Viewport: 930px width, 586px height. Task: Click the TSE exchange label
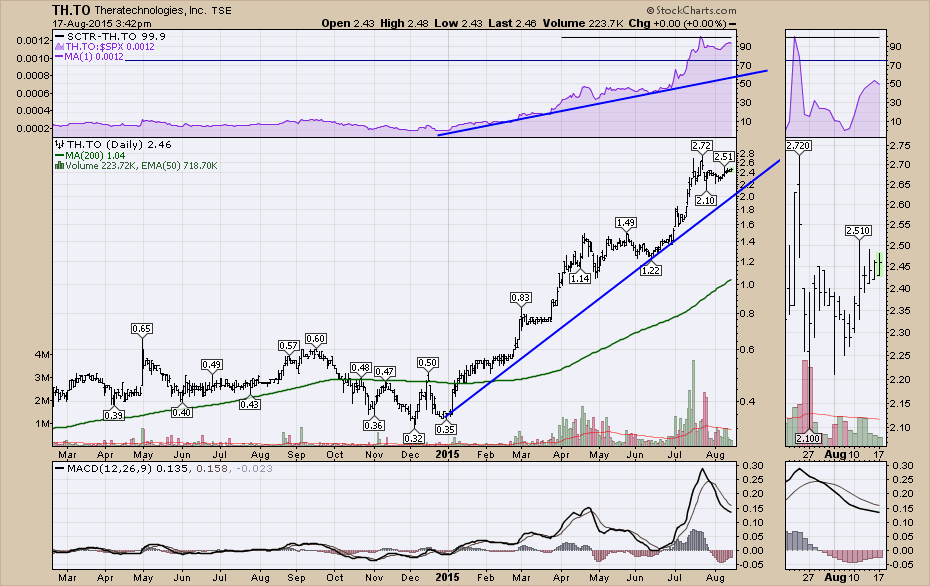tap(222, 11)
